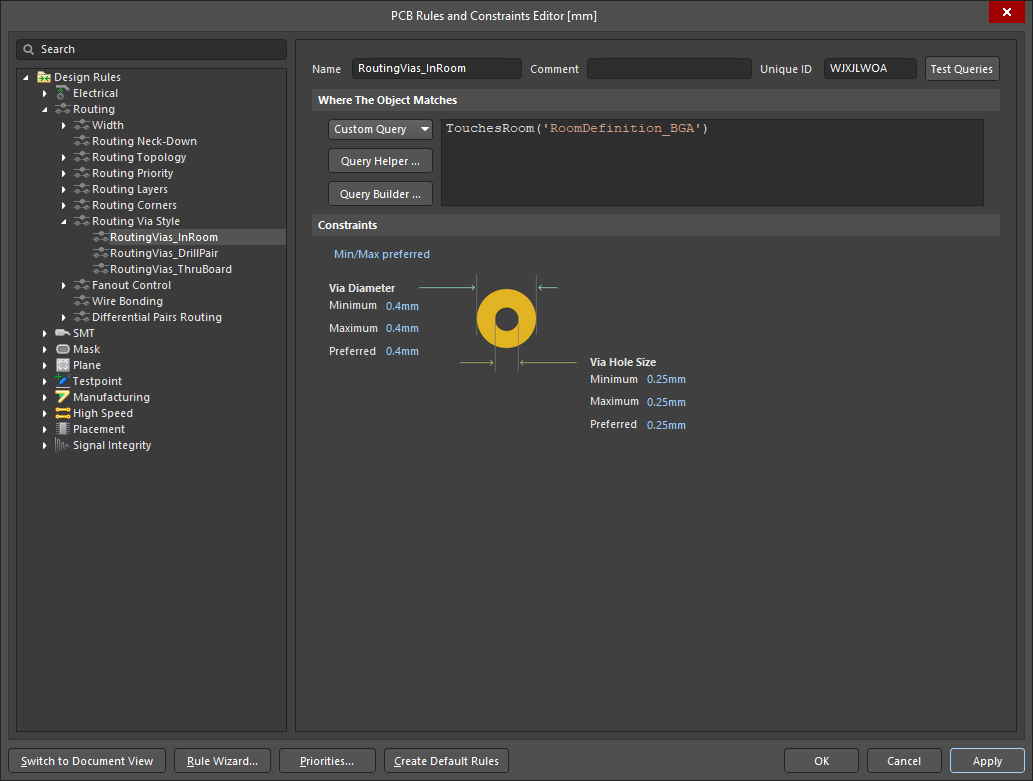Collapse the Design Rules tree root

pos(26,77)
